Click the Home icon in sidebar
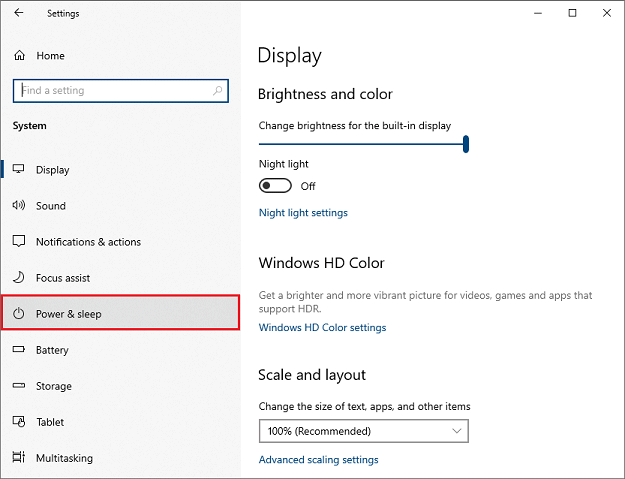The width and height of the screenshot is (625, 479). (x=18, y=56)
